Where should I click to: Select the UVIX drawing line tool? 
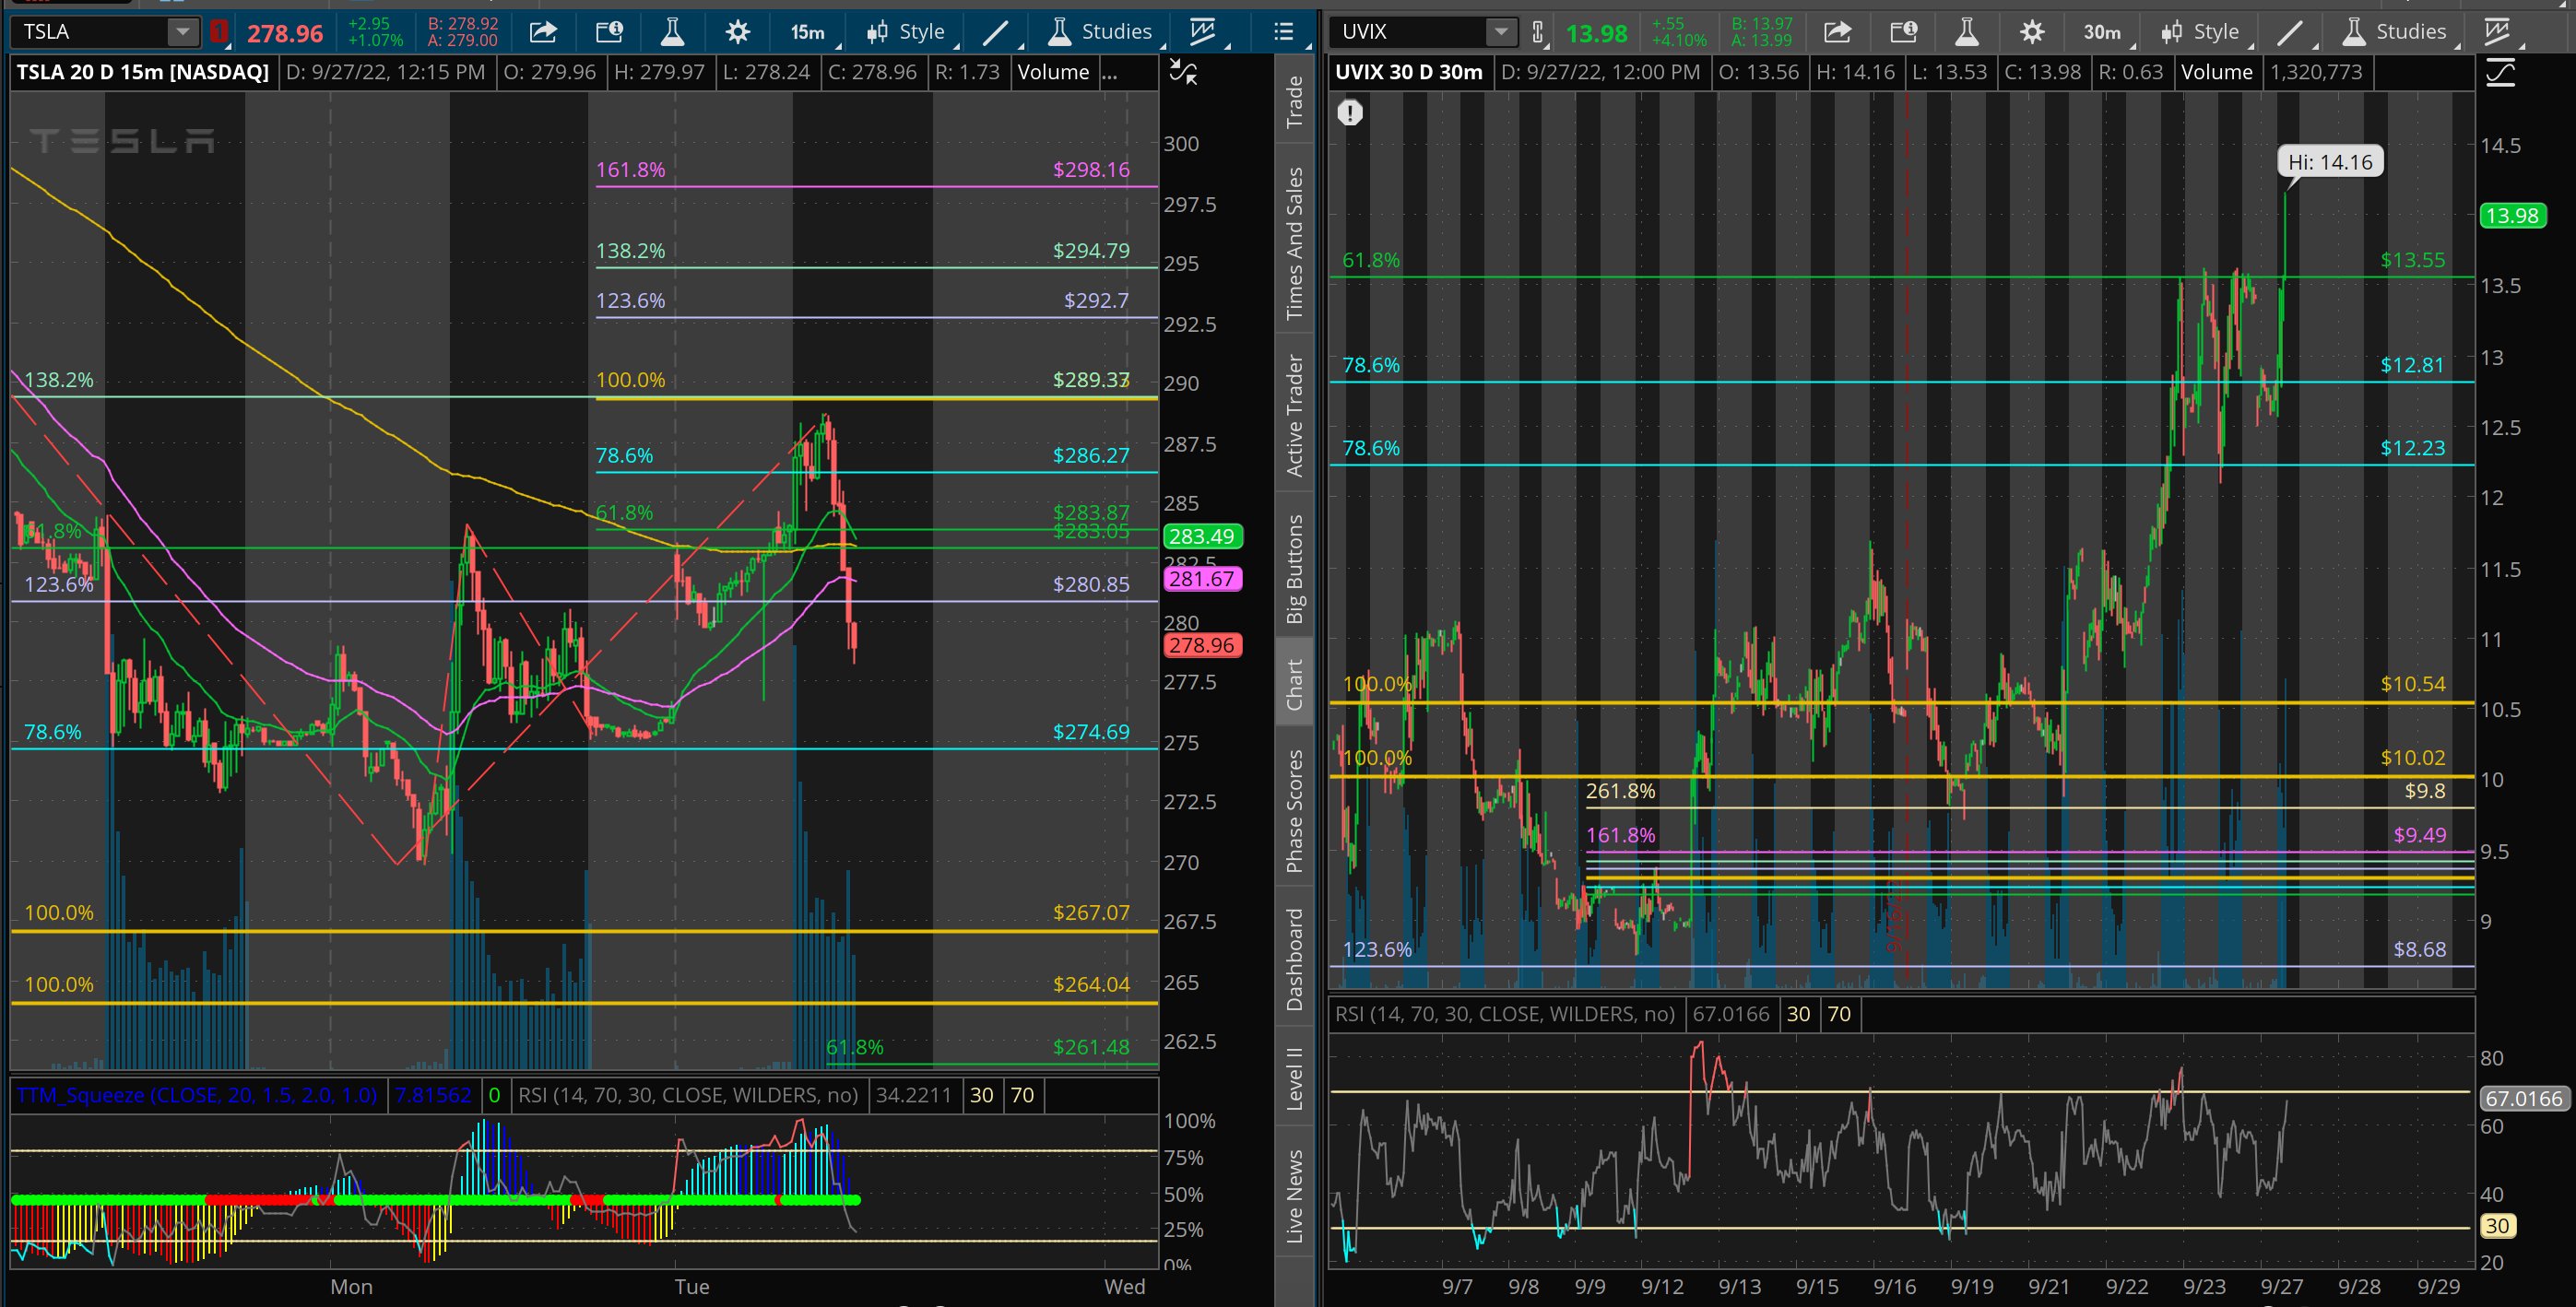pos(2290,32)
